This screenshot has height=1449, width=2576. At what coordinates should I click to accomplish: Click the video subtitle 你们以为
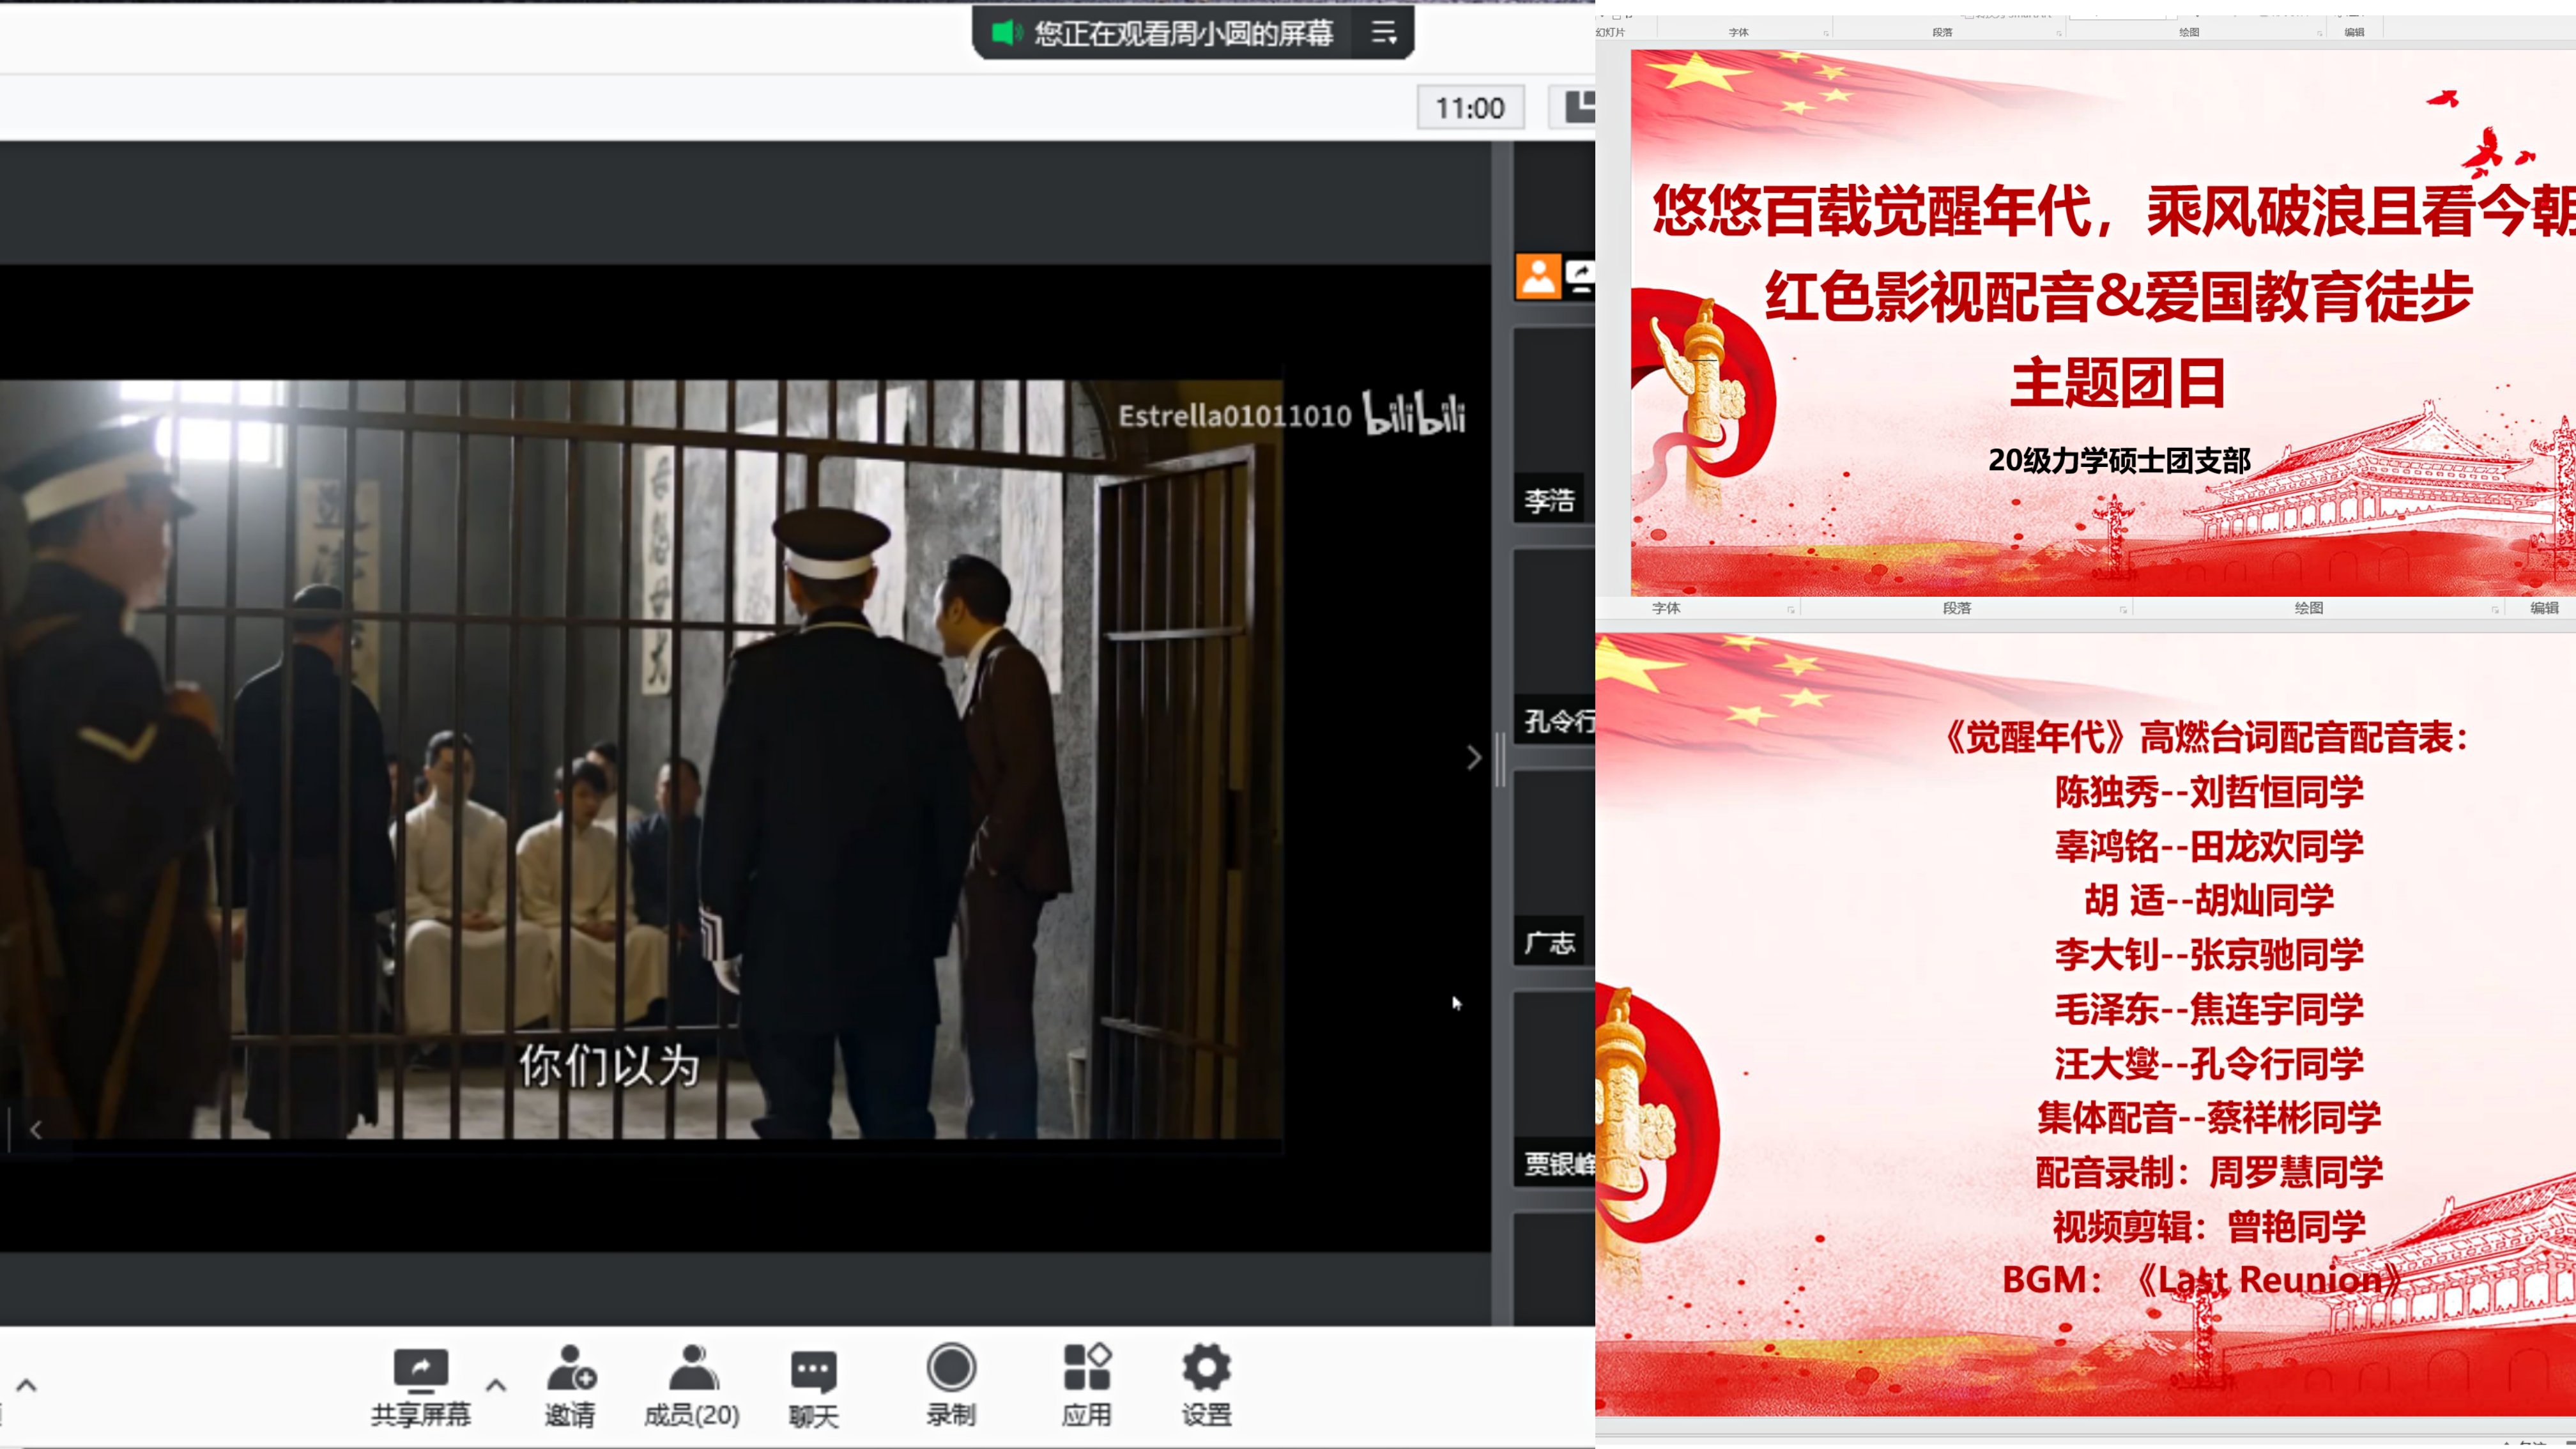pyautogui.click(x=609, y=1065)
